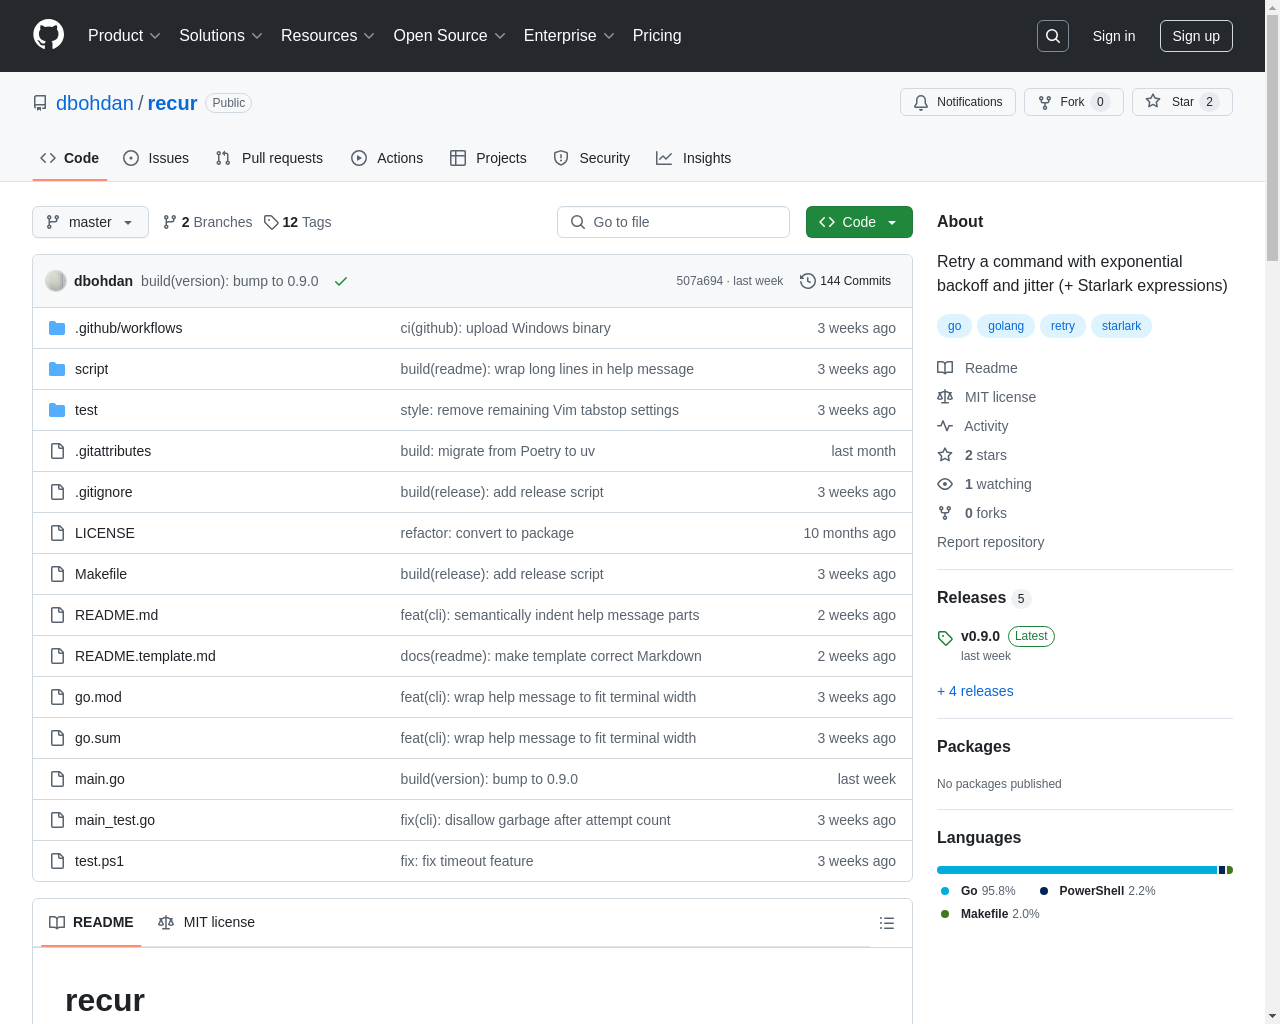Open the Pricing page
The height and width of the screenshot is (1024, 1280).
tap(657, 36)
